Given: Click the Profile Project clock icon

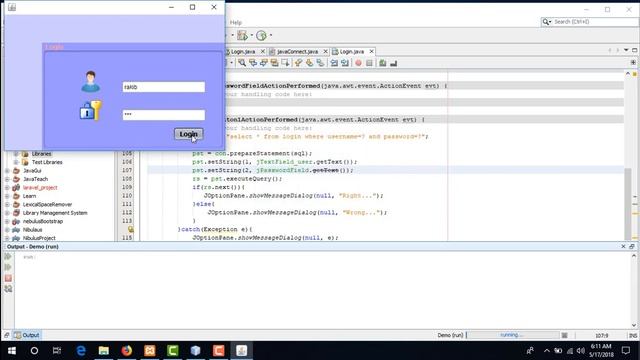Looking at the screenshot, I should (261, 36).
